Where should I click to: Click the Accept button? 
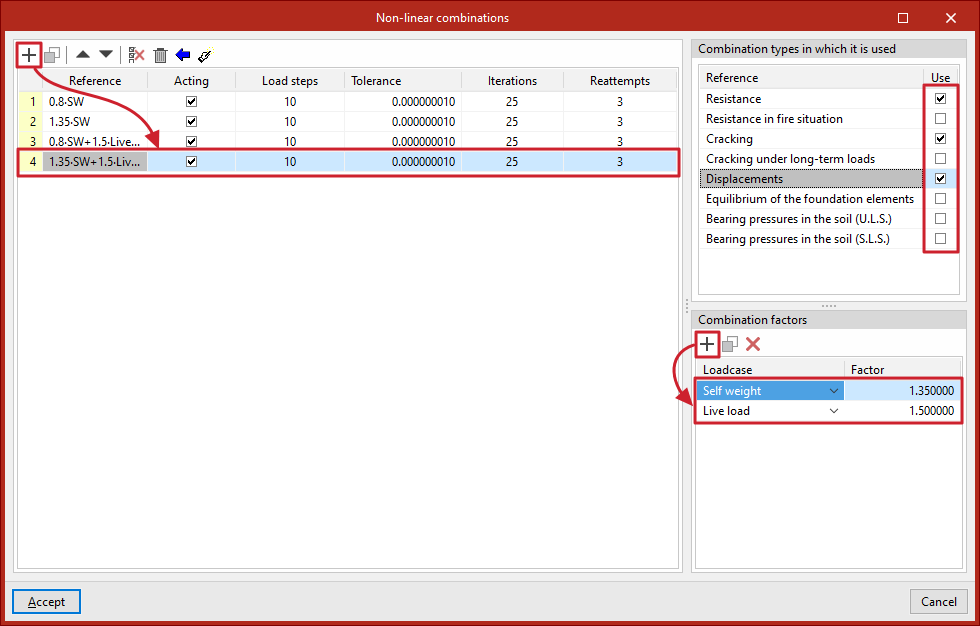point(46,602)
